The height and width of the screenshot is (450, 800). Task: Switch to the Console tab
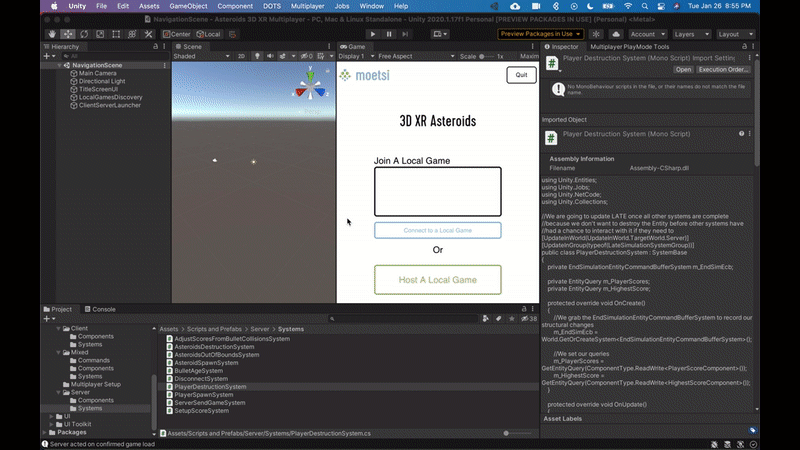pos(104,310)
